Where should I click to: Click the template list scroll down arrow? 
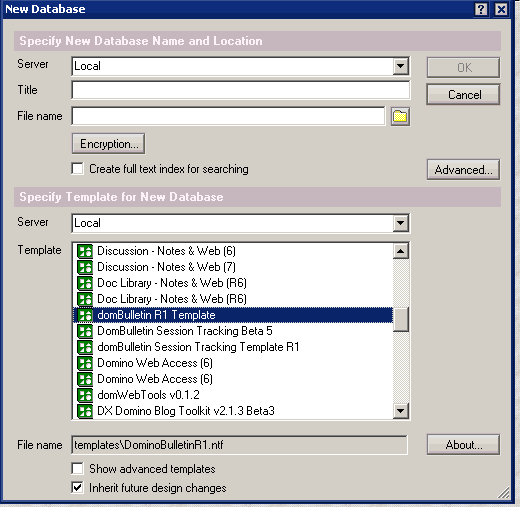pos(401,411)
